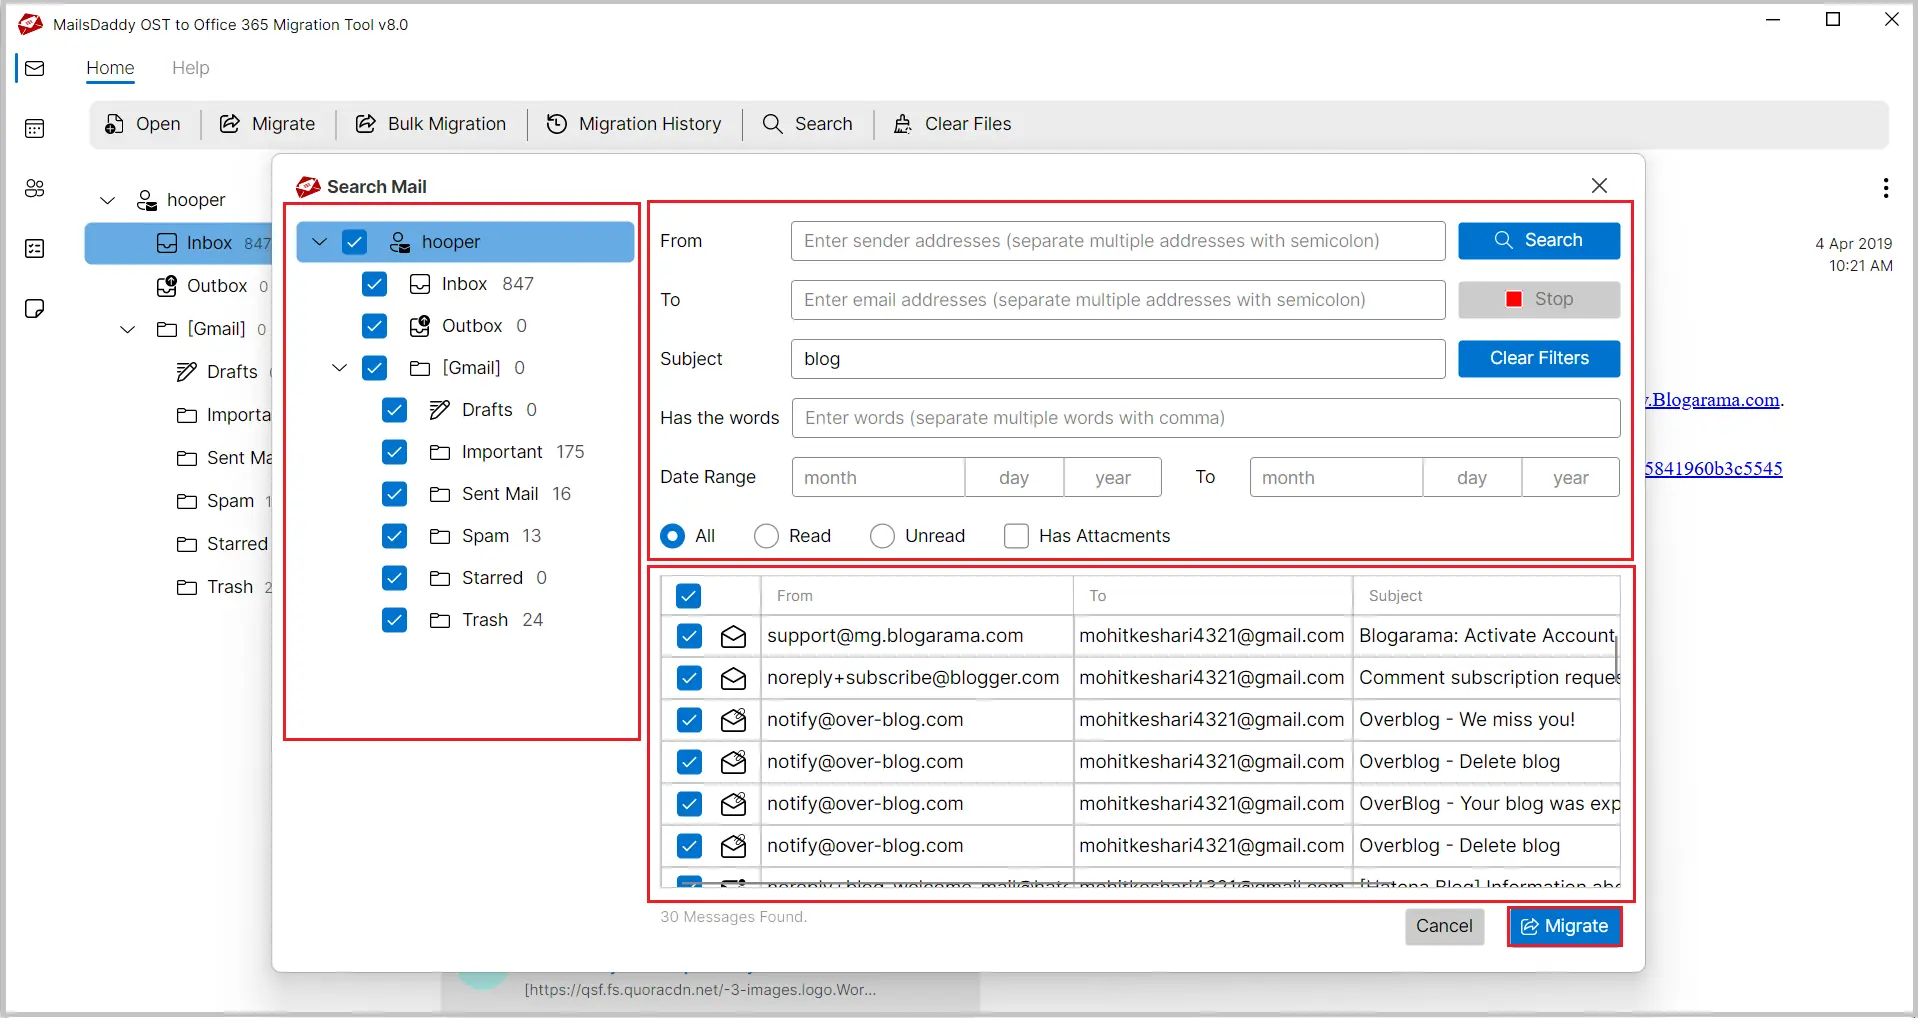This screenshot has height=1018, width=1918.
Task: Open Bulk Migration from toolbar
Action: point(431,124)
